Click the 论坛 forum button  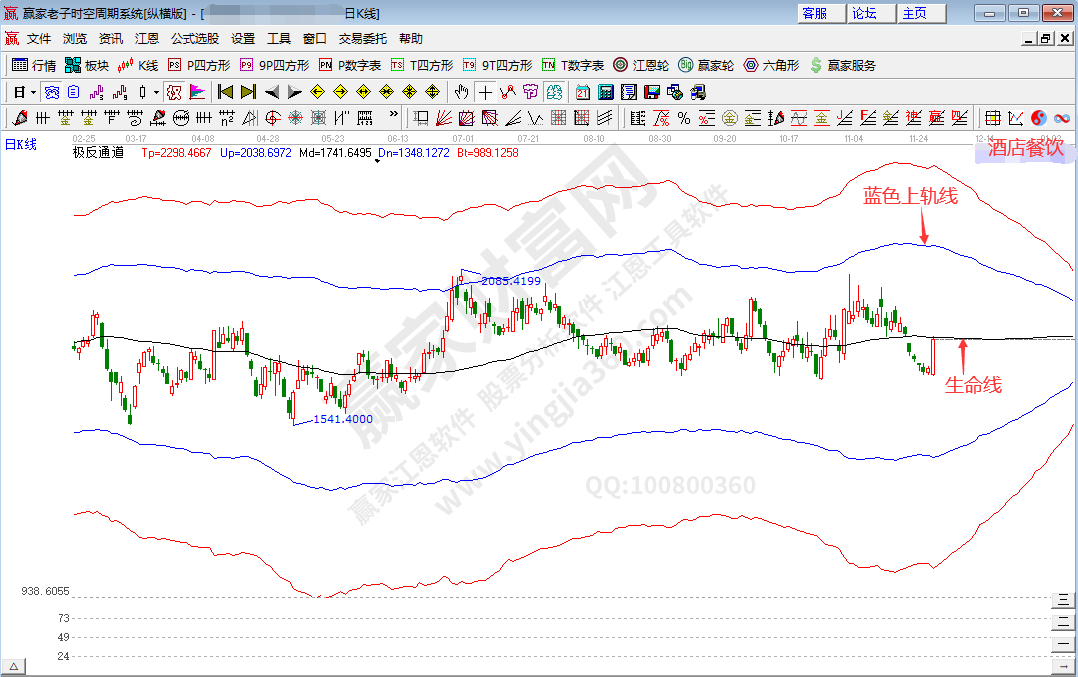[864, 13]
